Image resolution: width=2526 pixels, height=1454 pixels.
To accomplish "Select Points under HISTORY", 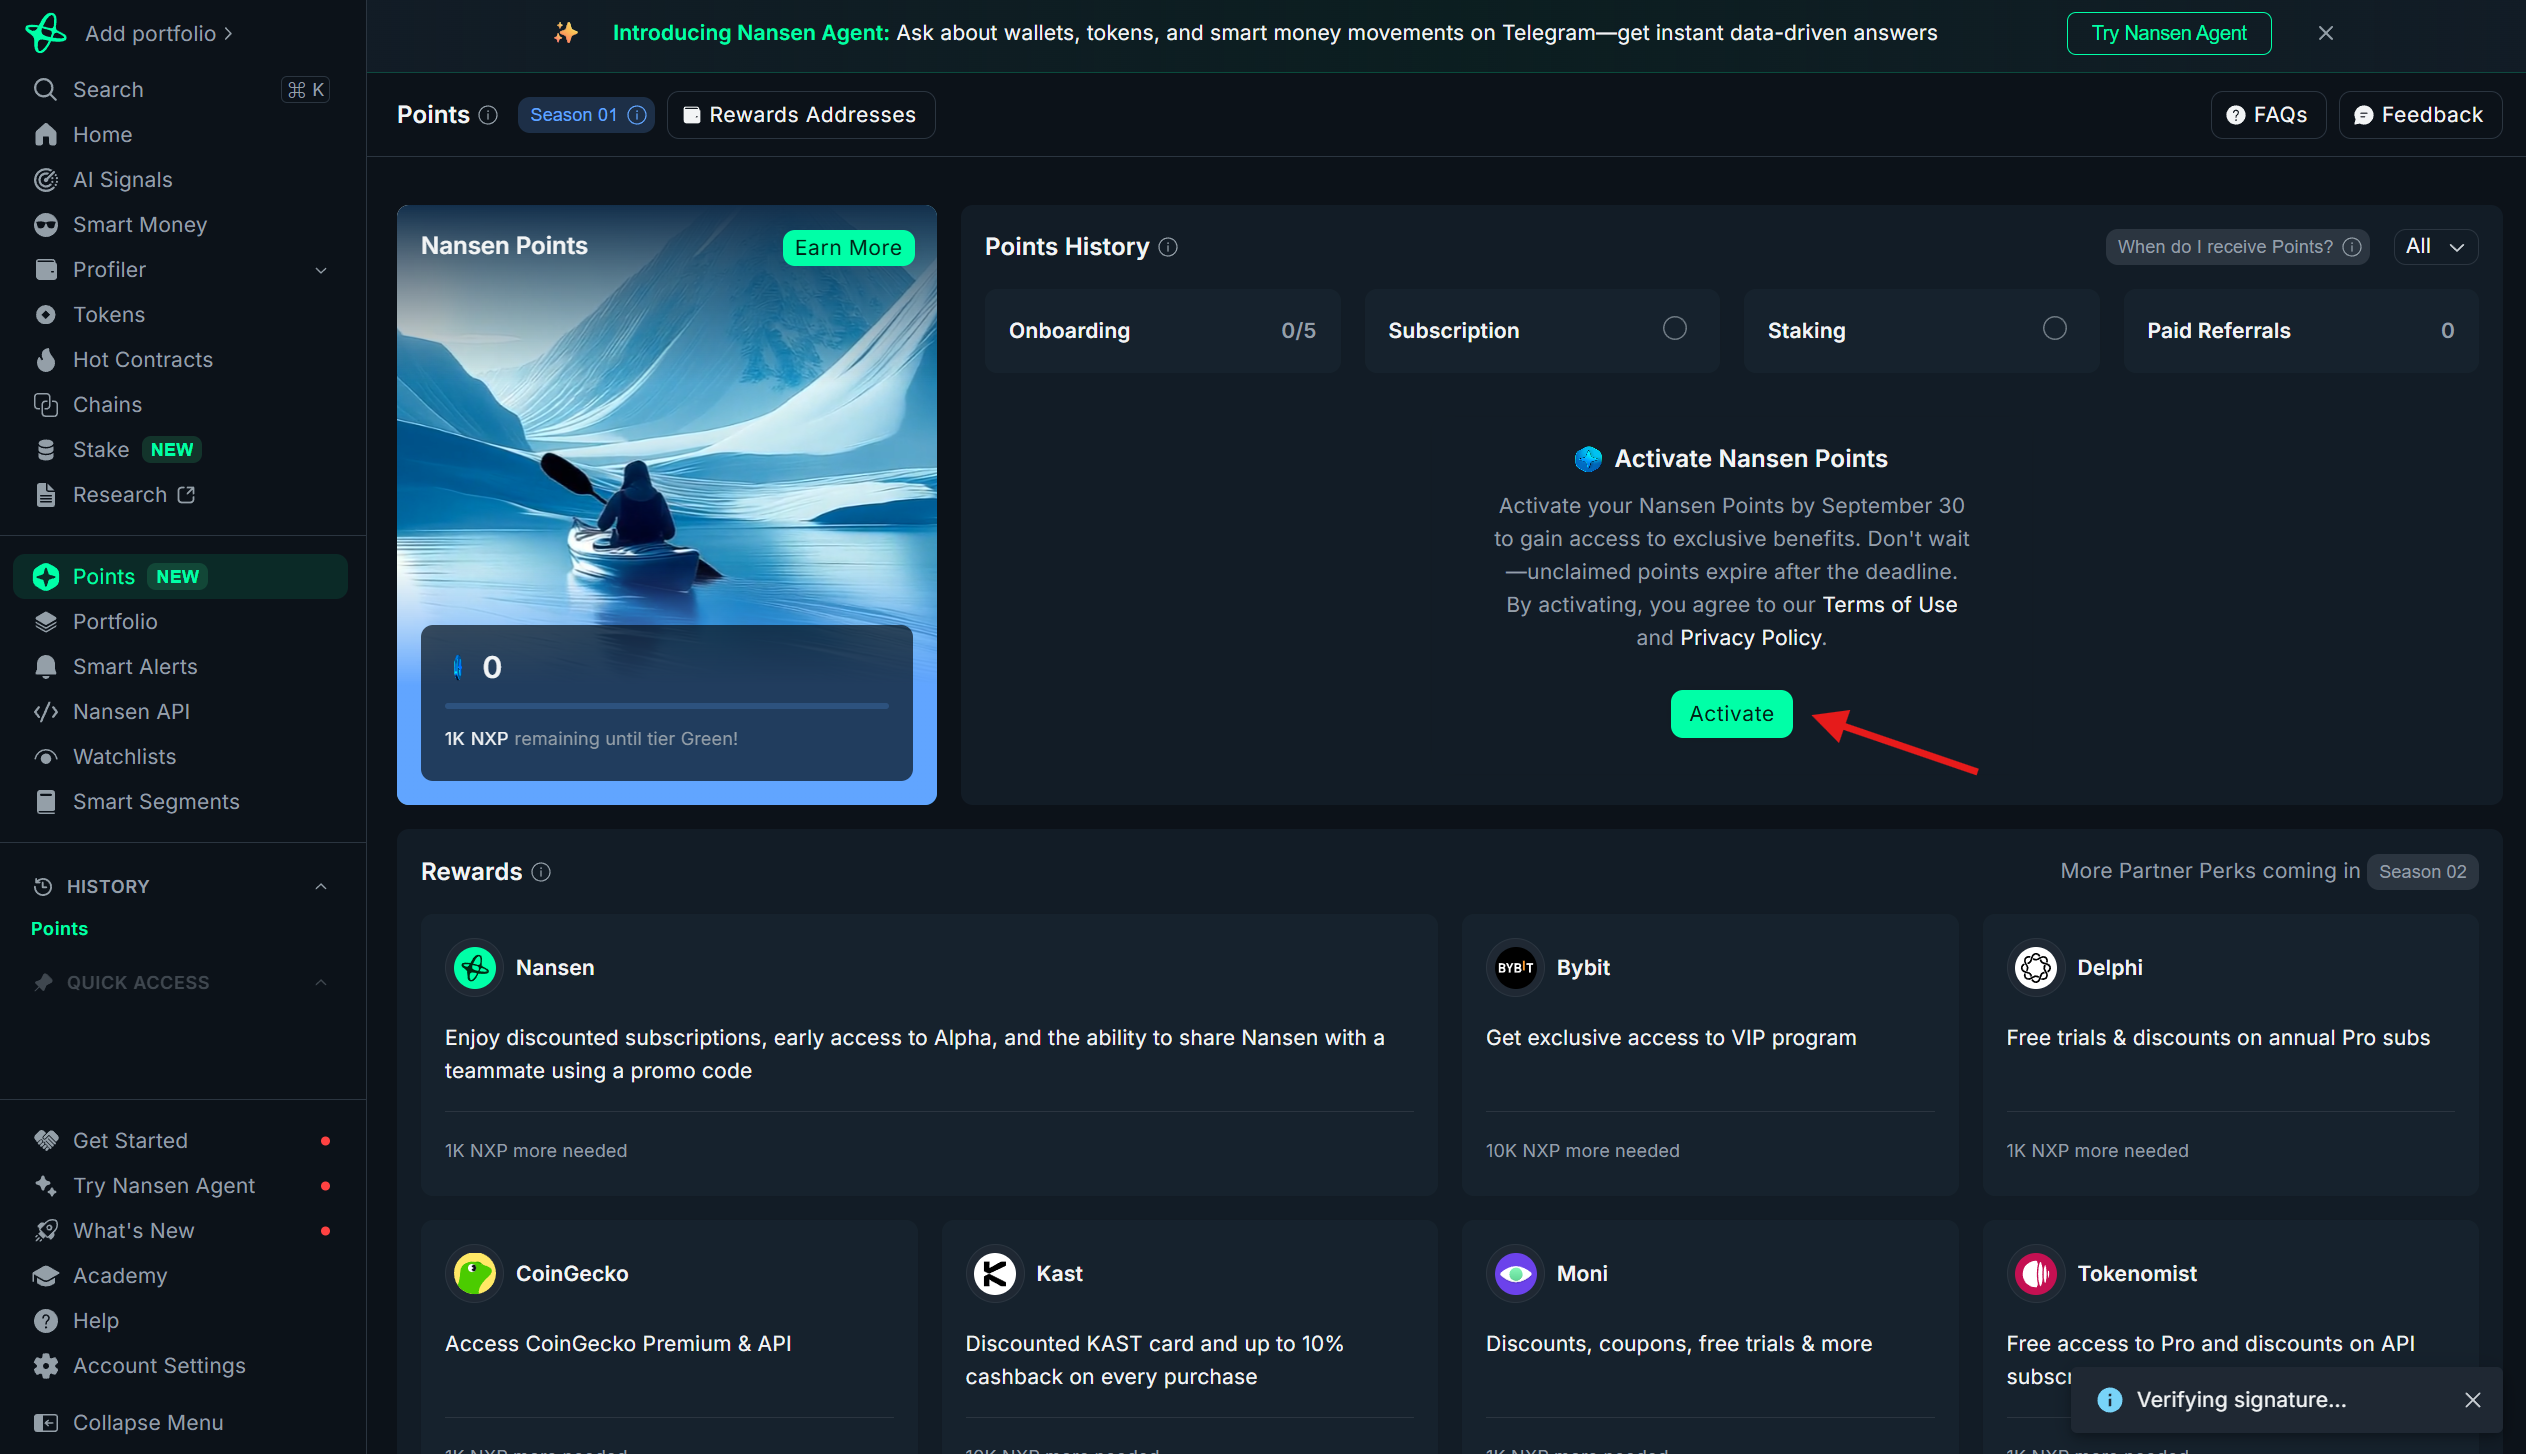I will click(59, 928).
